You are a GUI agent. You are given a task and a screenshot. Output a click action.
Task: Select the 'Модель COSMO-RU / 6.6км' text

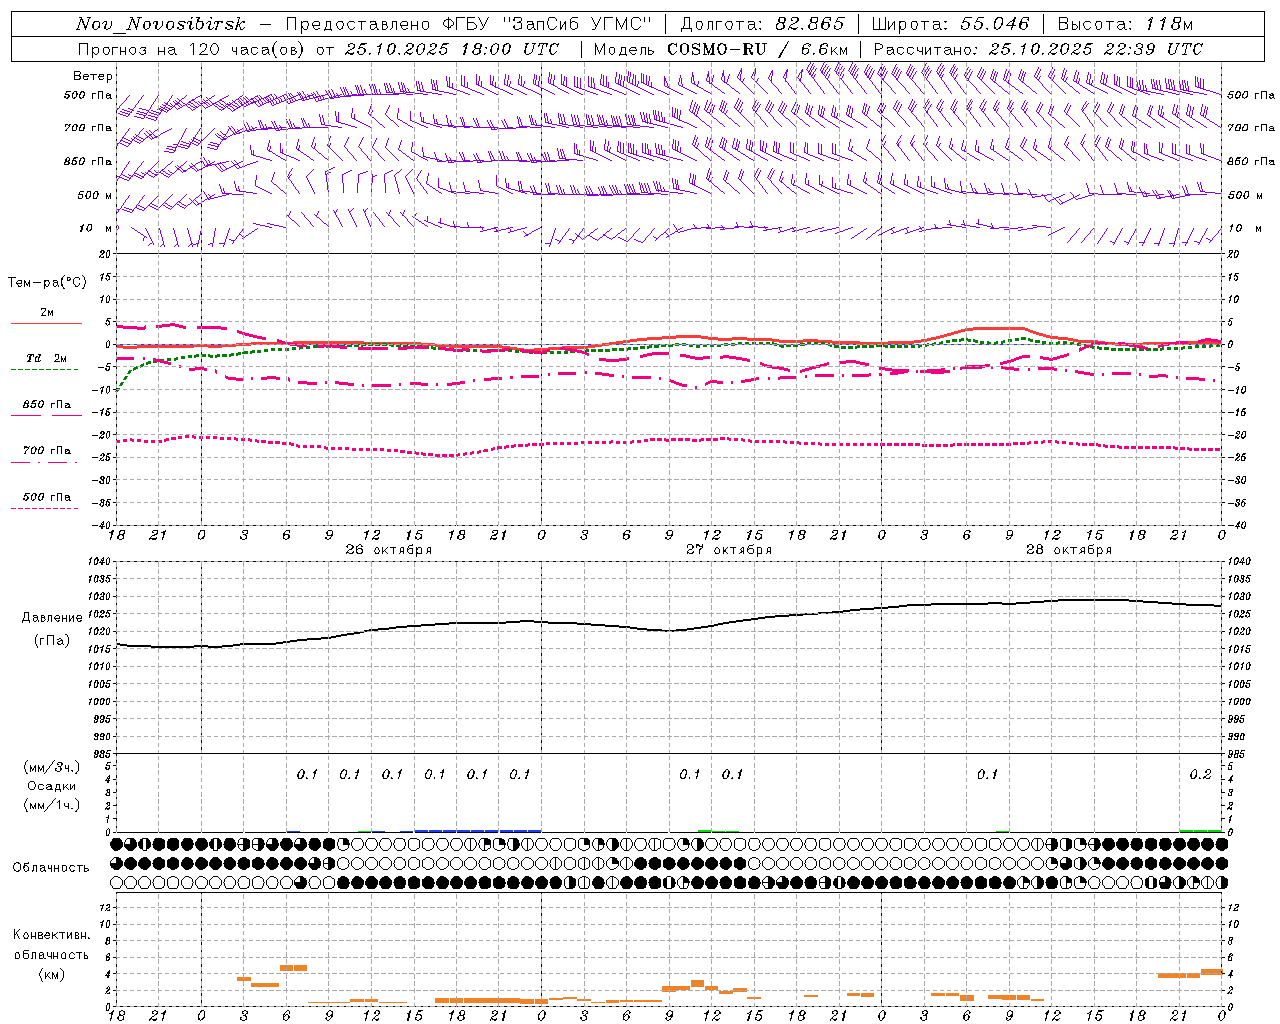coord(721,49)
